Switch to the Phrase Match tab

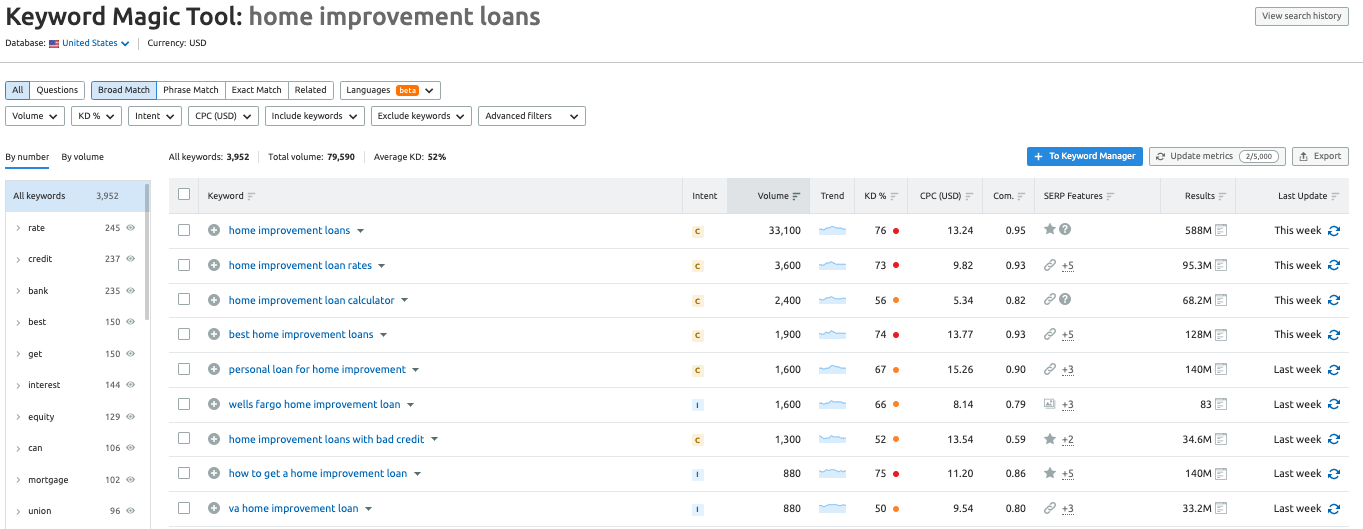pyautogui.click(x=190, y=90)
